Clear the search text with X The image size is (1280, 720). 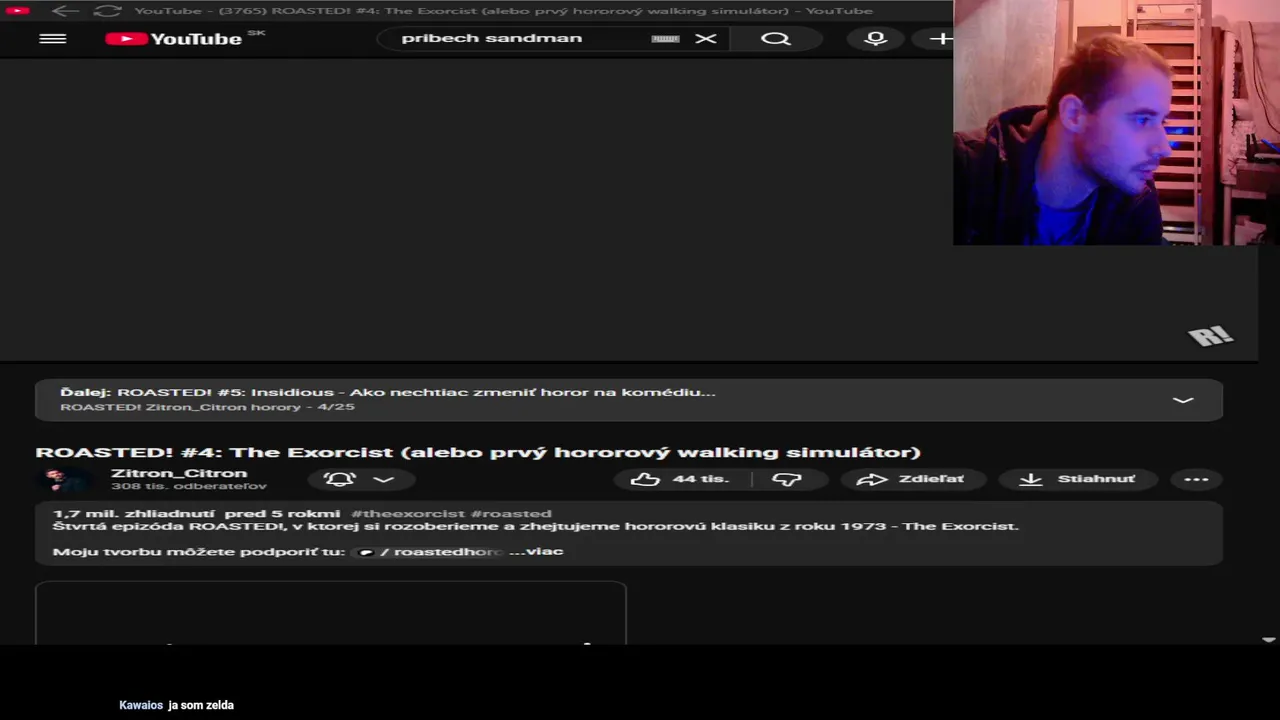tap(706, 38)
